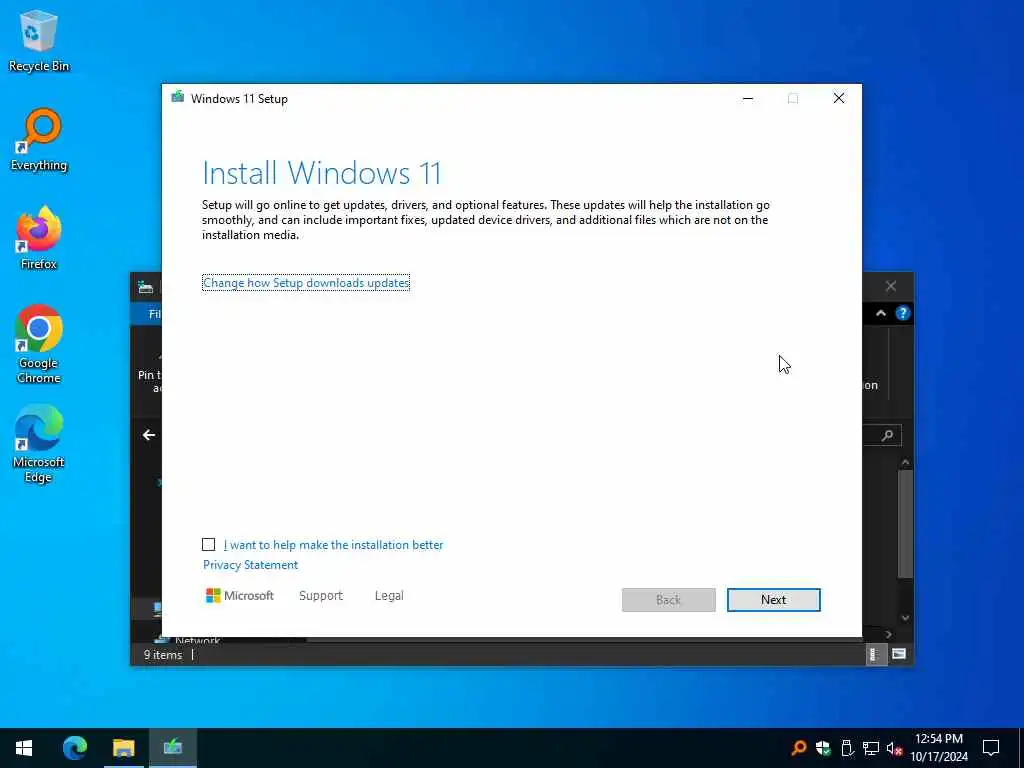The height and width of the screenshot is (768, 1024).
Task: Select the Firefox desktop shortcut
Action: [x=39, y=238]
